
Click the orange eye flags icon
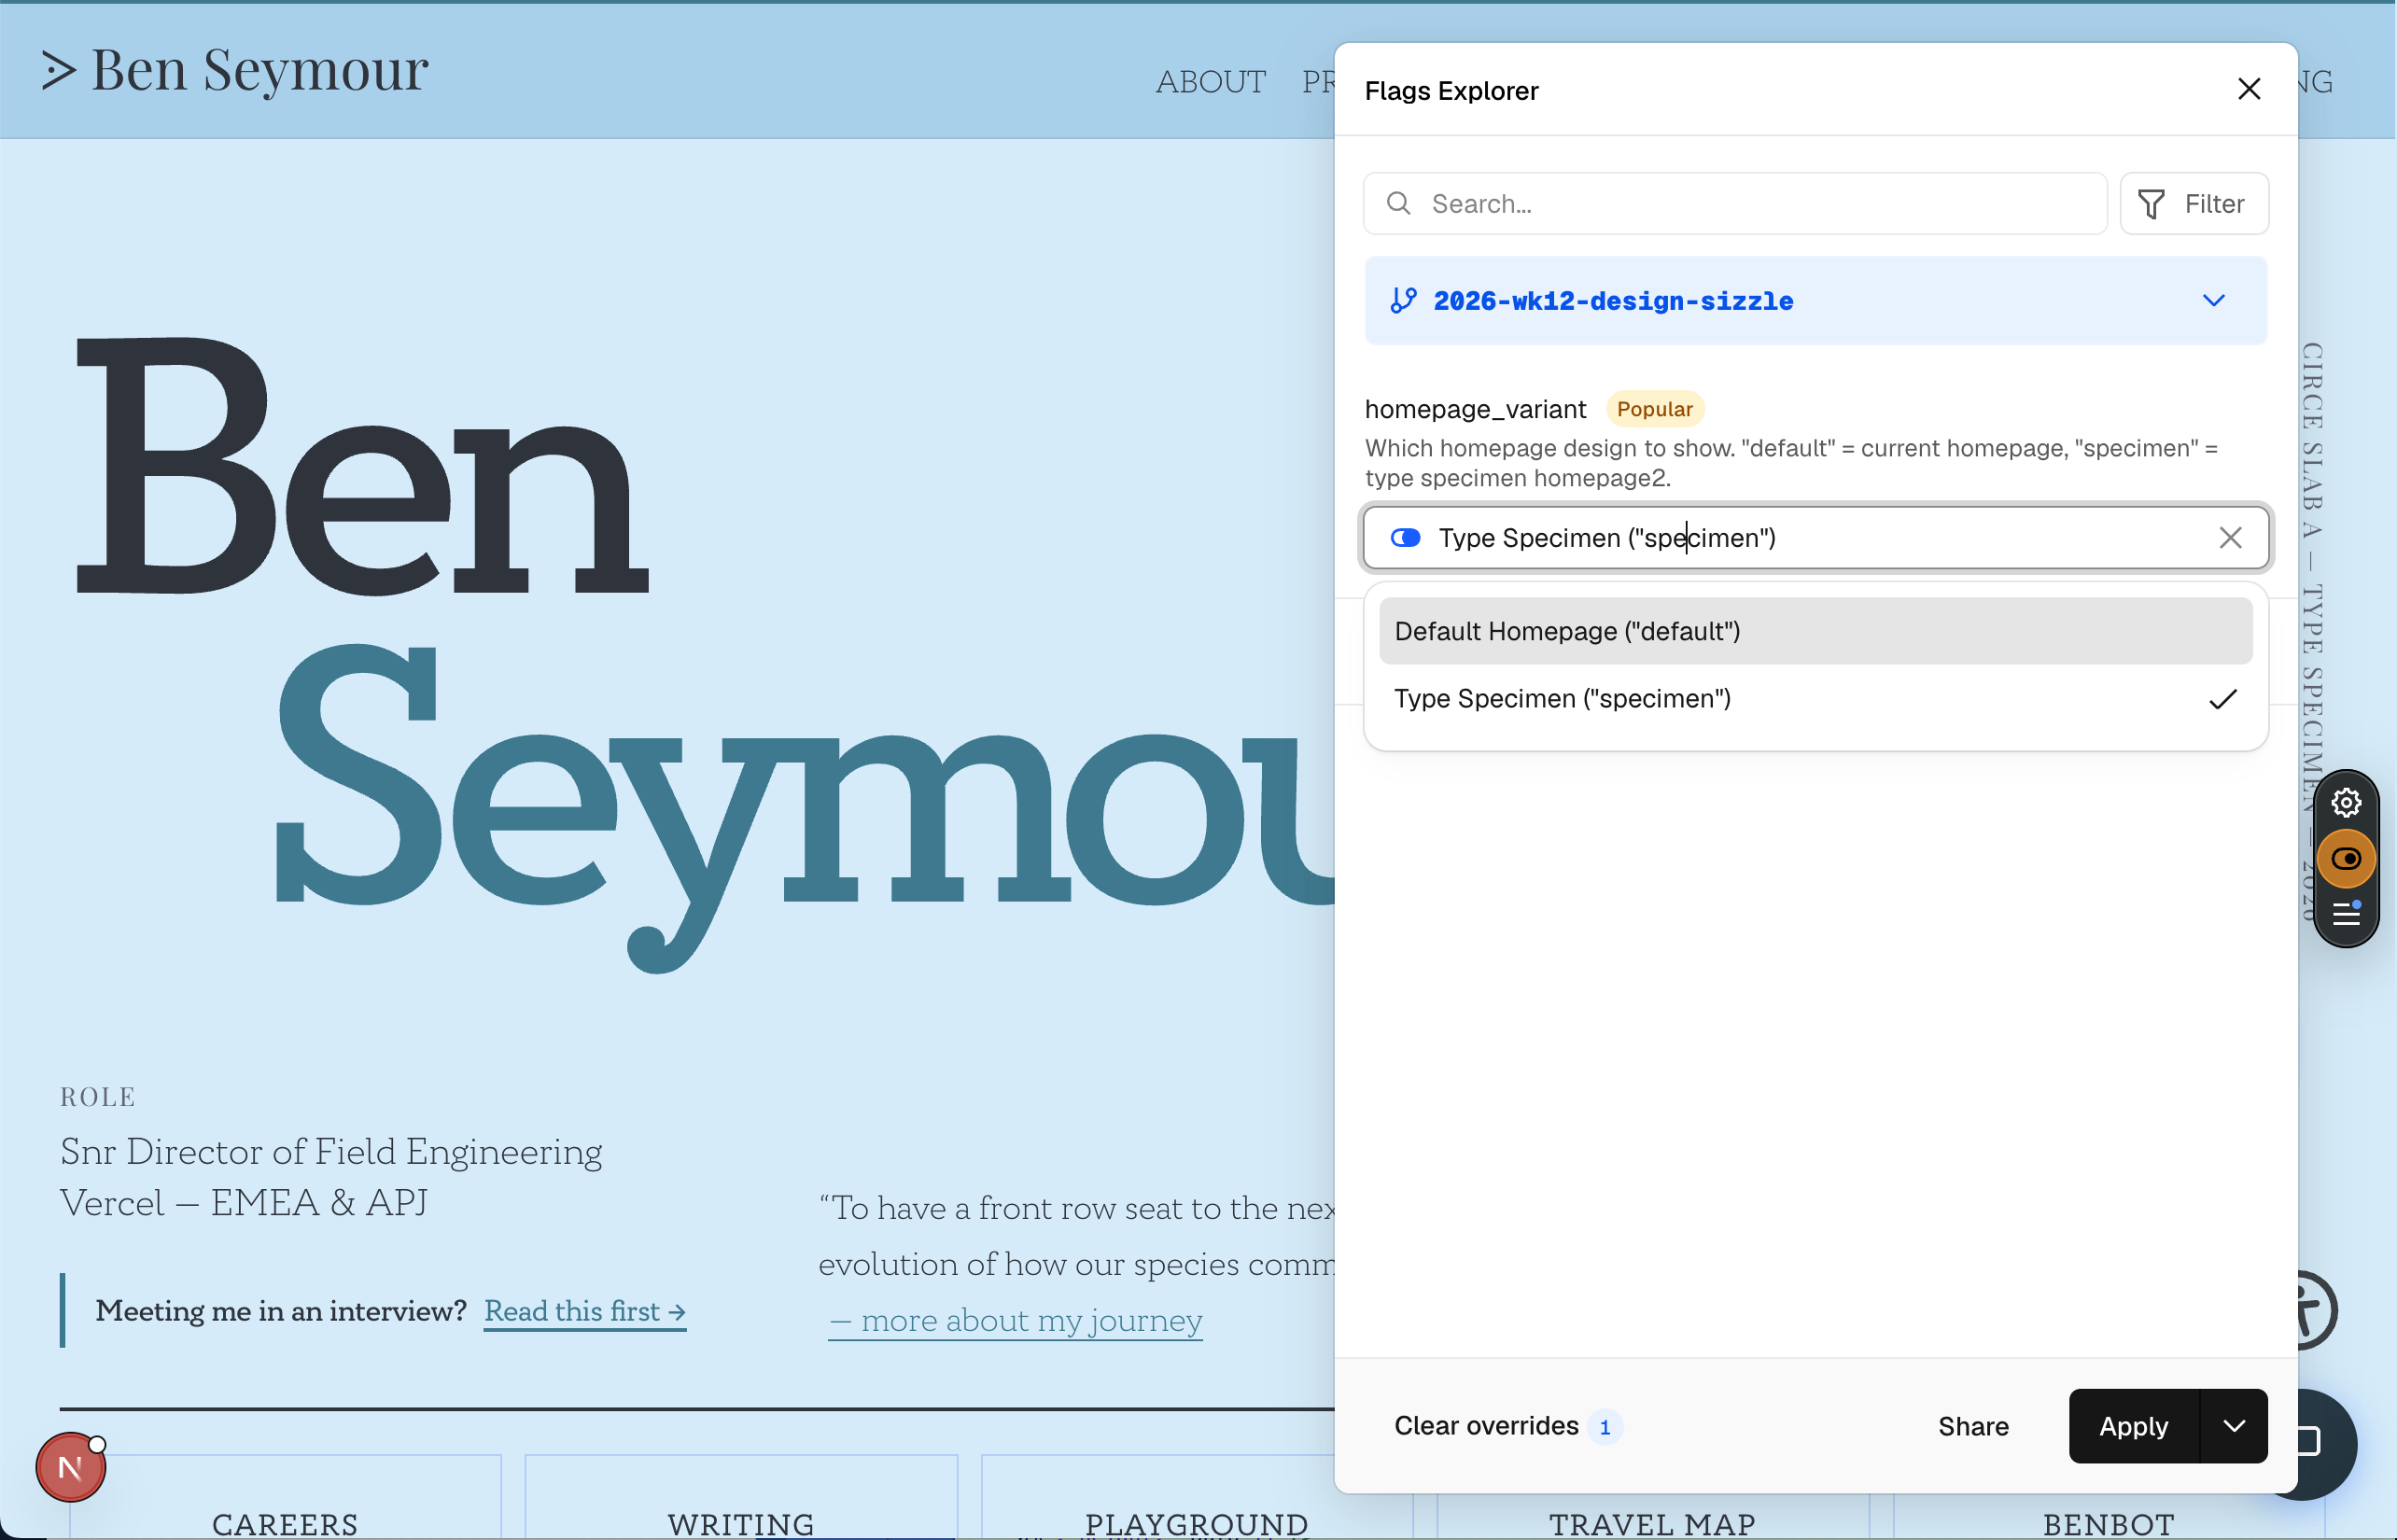tap(2346, 859)
